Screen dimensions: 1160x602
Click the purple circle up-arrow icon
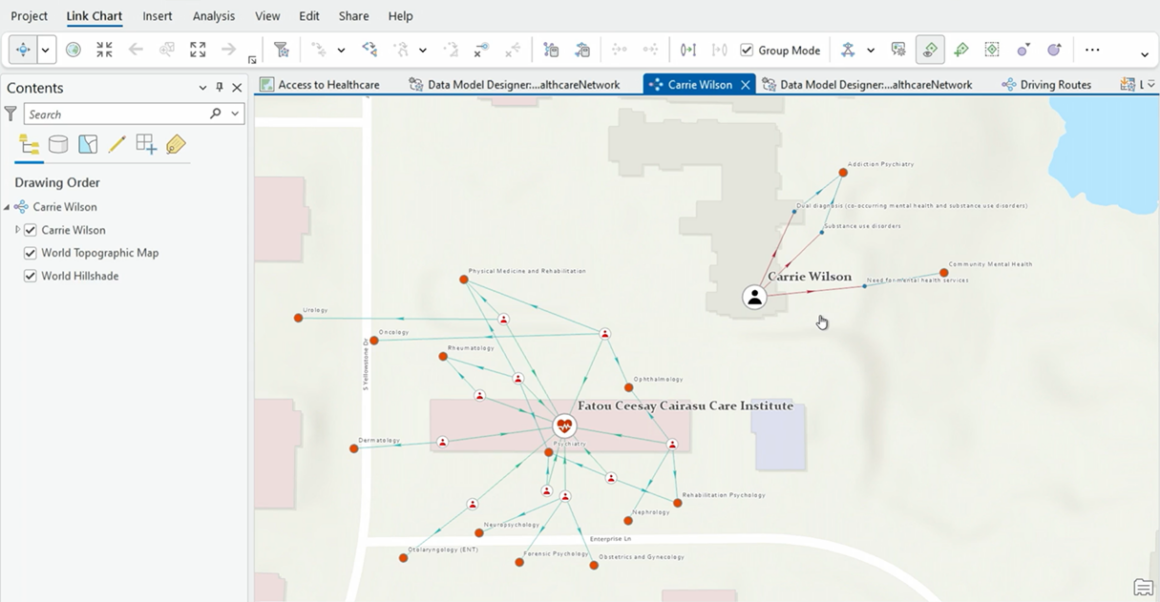(1055, 50)
